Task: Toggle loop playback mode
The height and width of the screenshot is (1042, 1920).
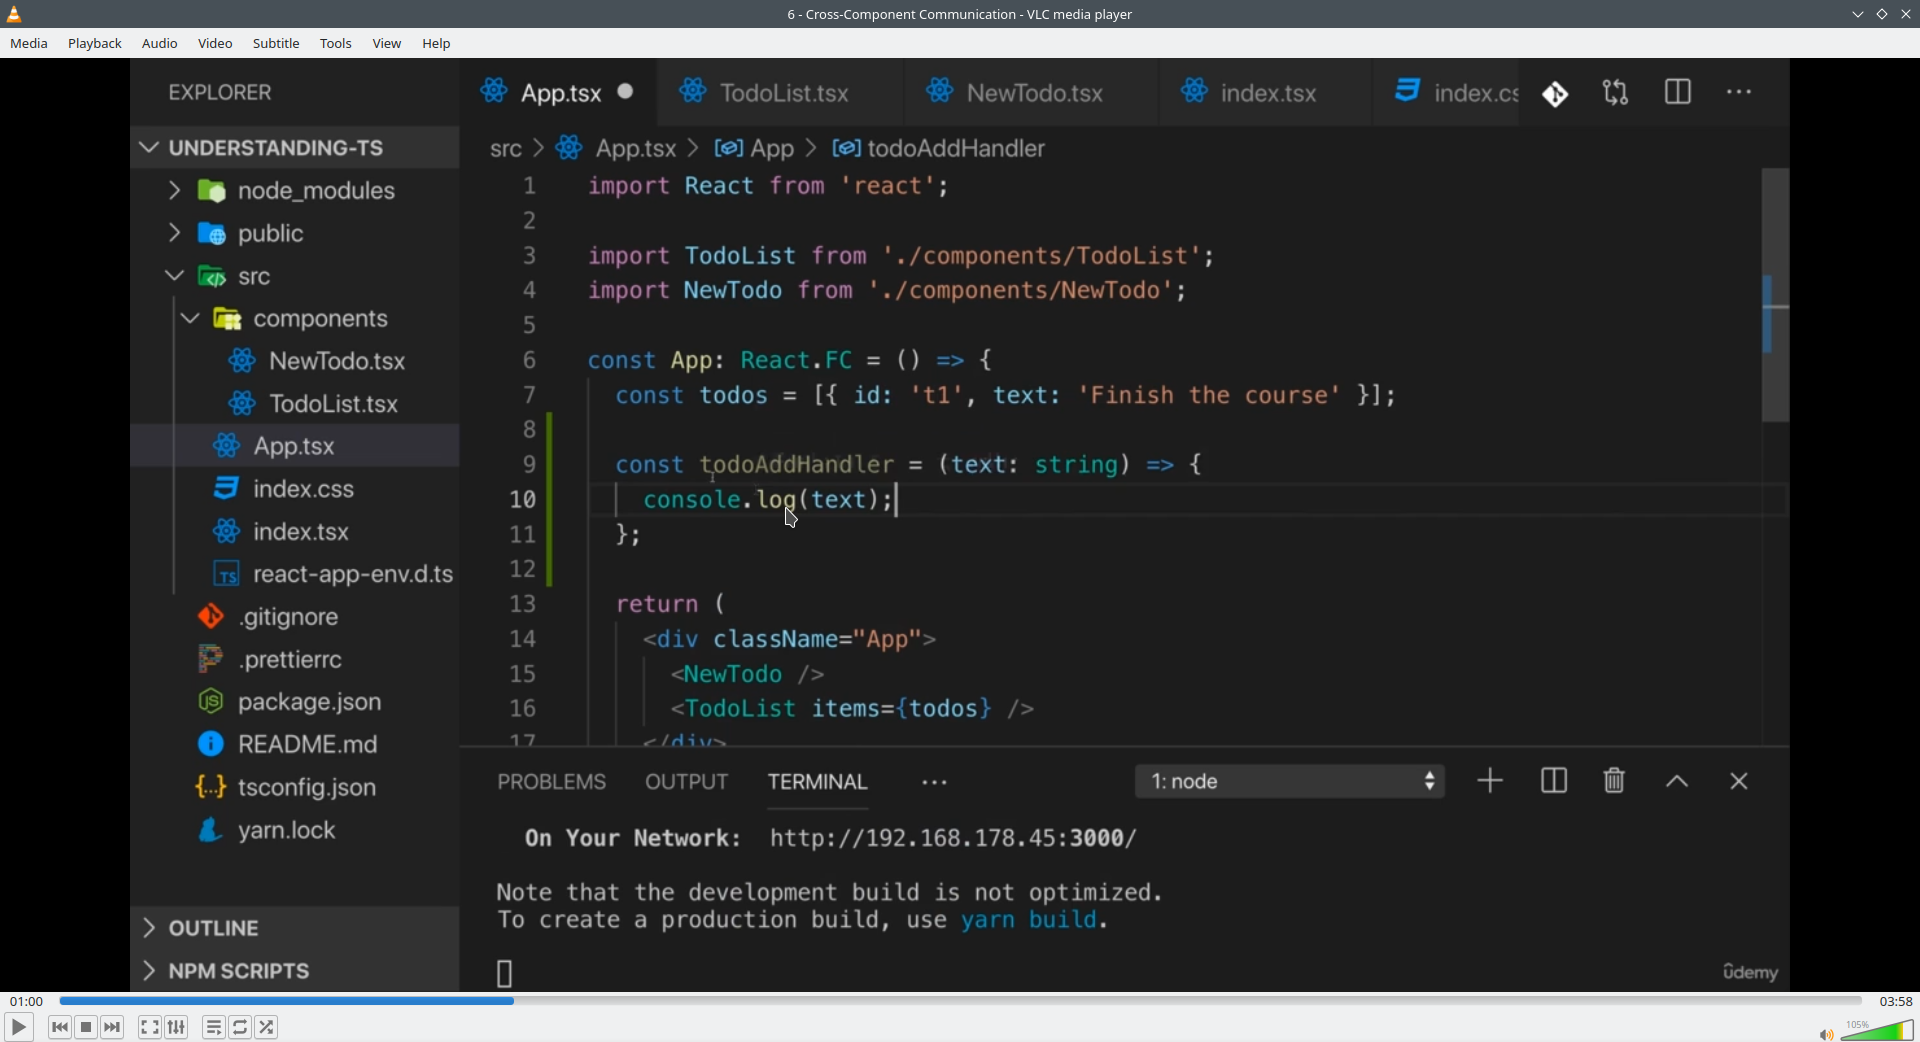Action: coord(241,1027)
